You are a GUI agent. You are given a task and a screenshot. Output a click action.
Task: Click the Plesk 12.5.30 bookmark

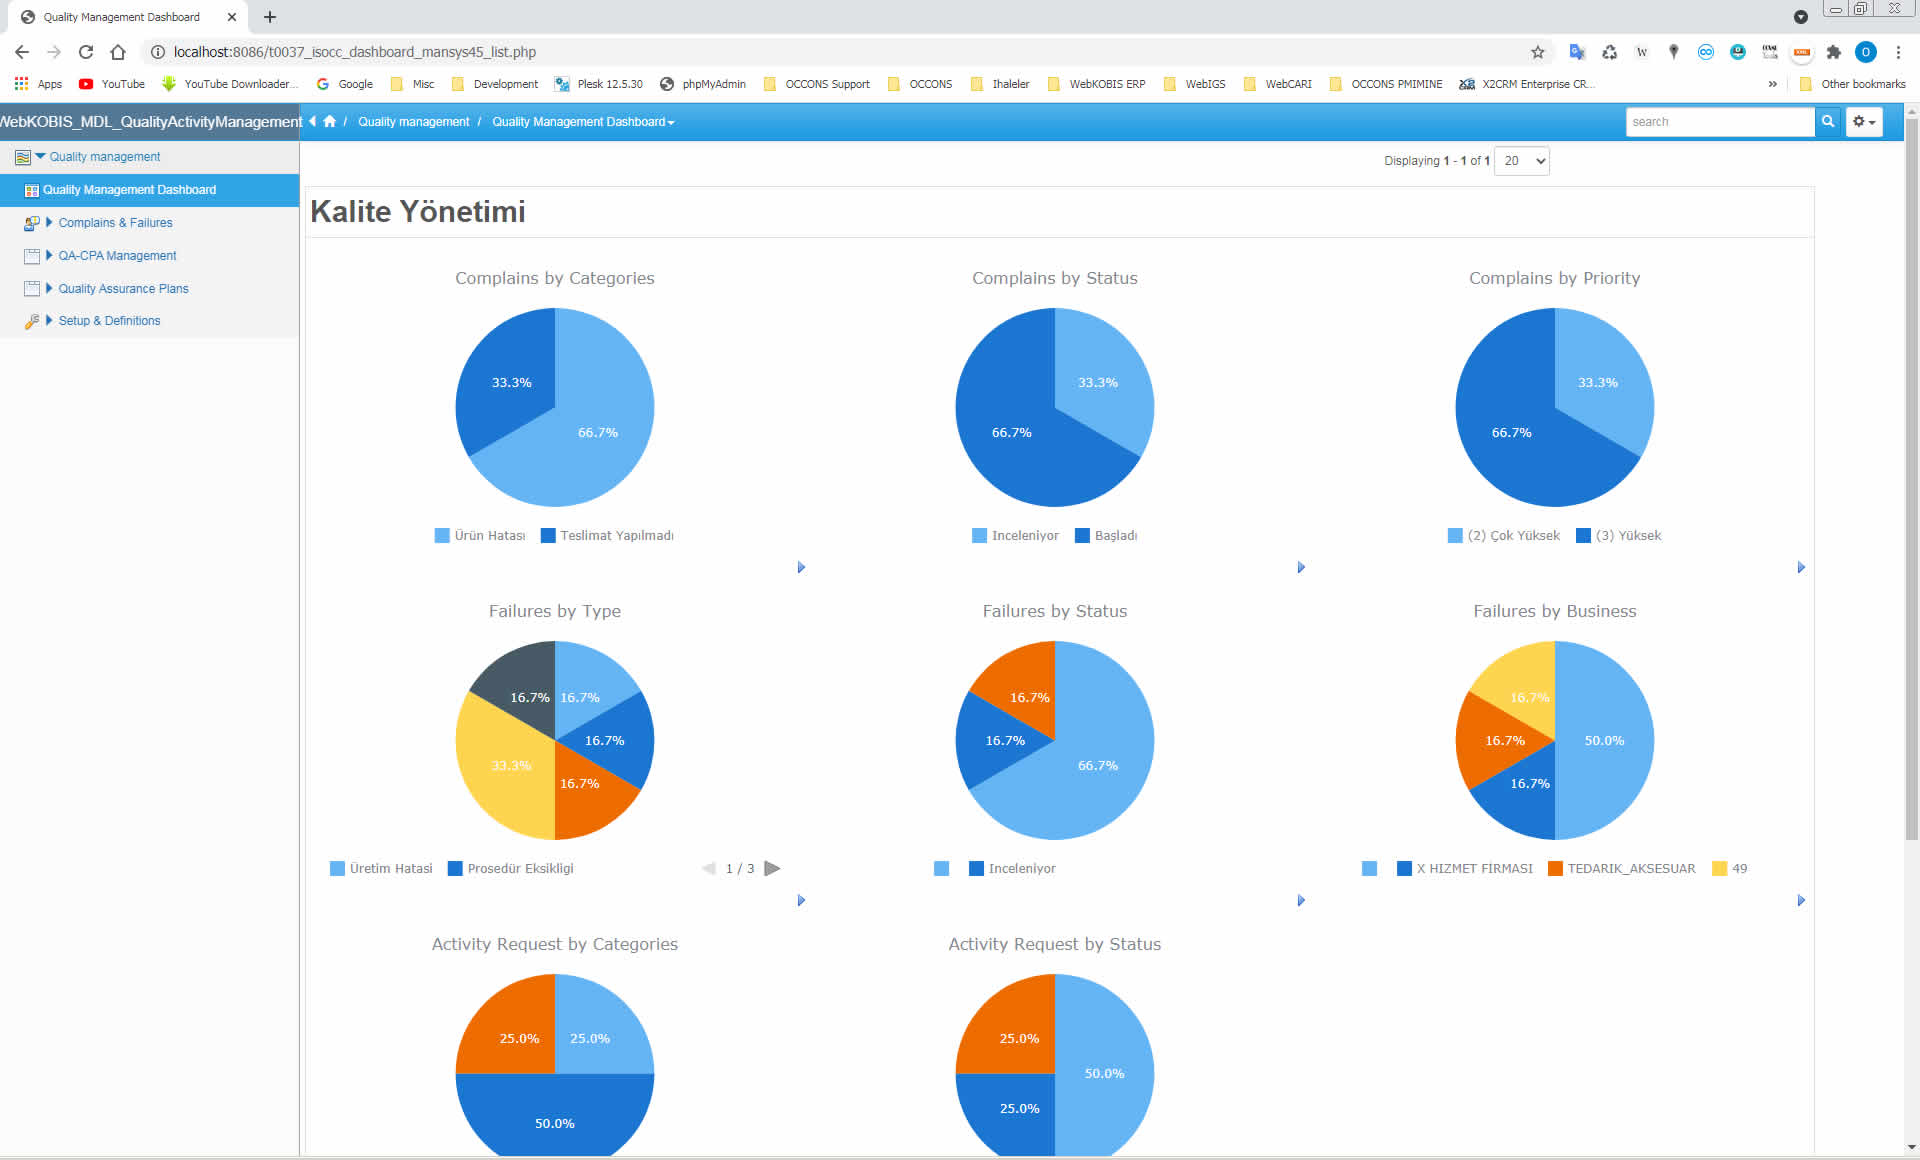598,84
